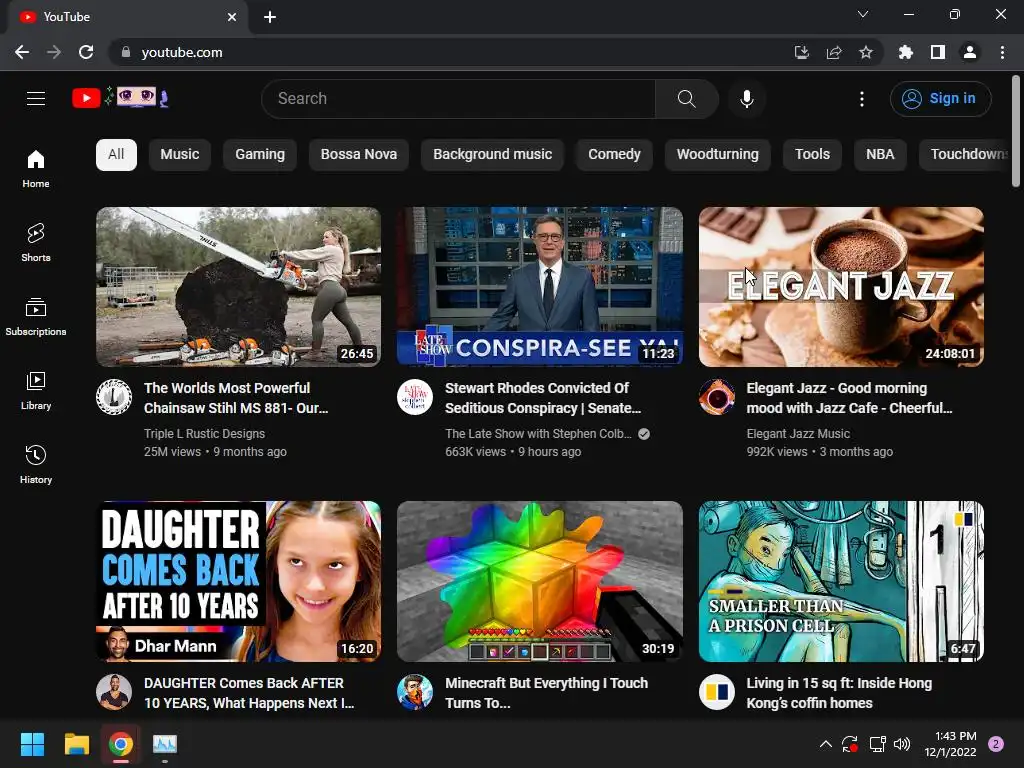Click the Chrome taskbar icon
The image size is (1024, 768).
[121, 744]
